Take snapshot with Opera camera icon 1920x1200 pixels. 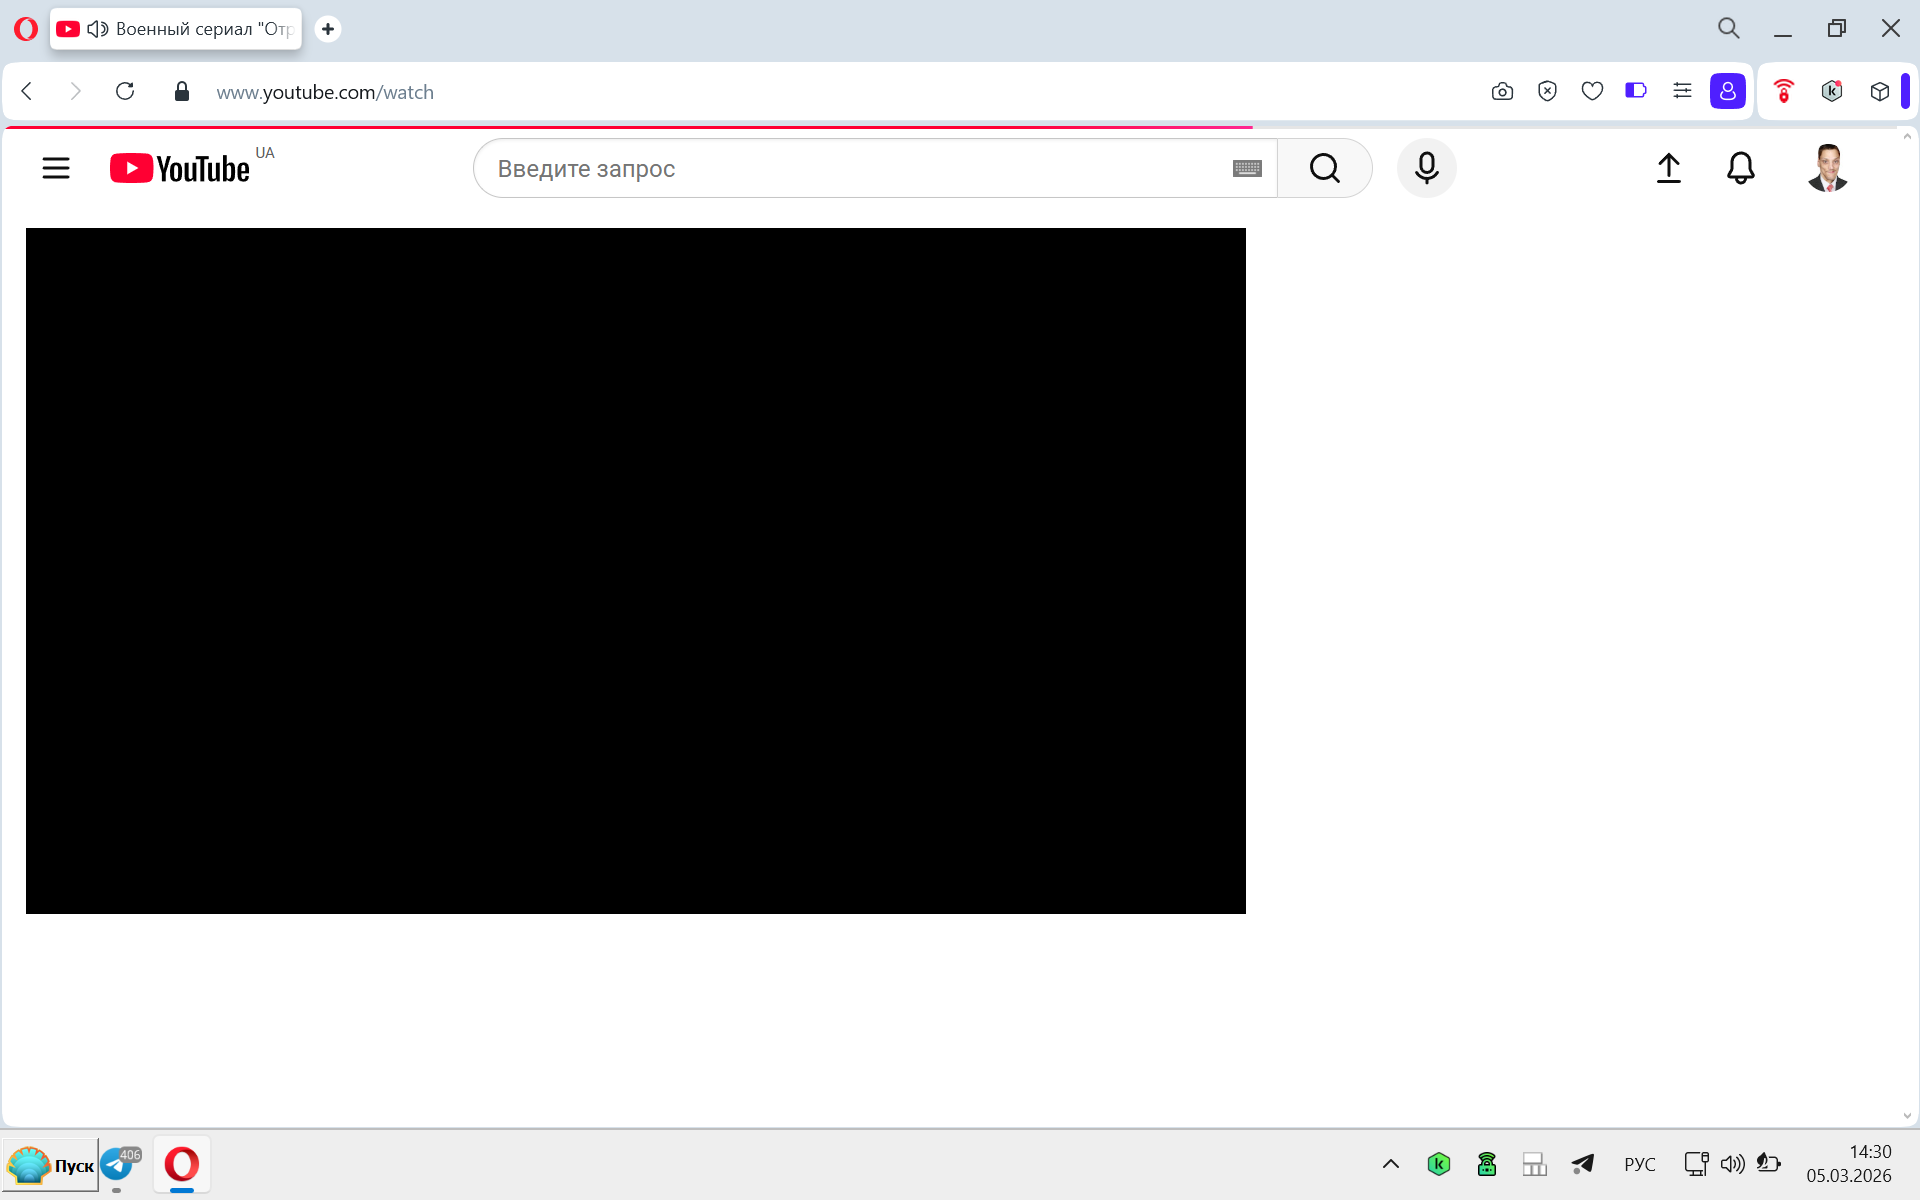pyautogui.click(x=1502, y=92)
